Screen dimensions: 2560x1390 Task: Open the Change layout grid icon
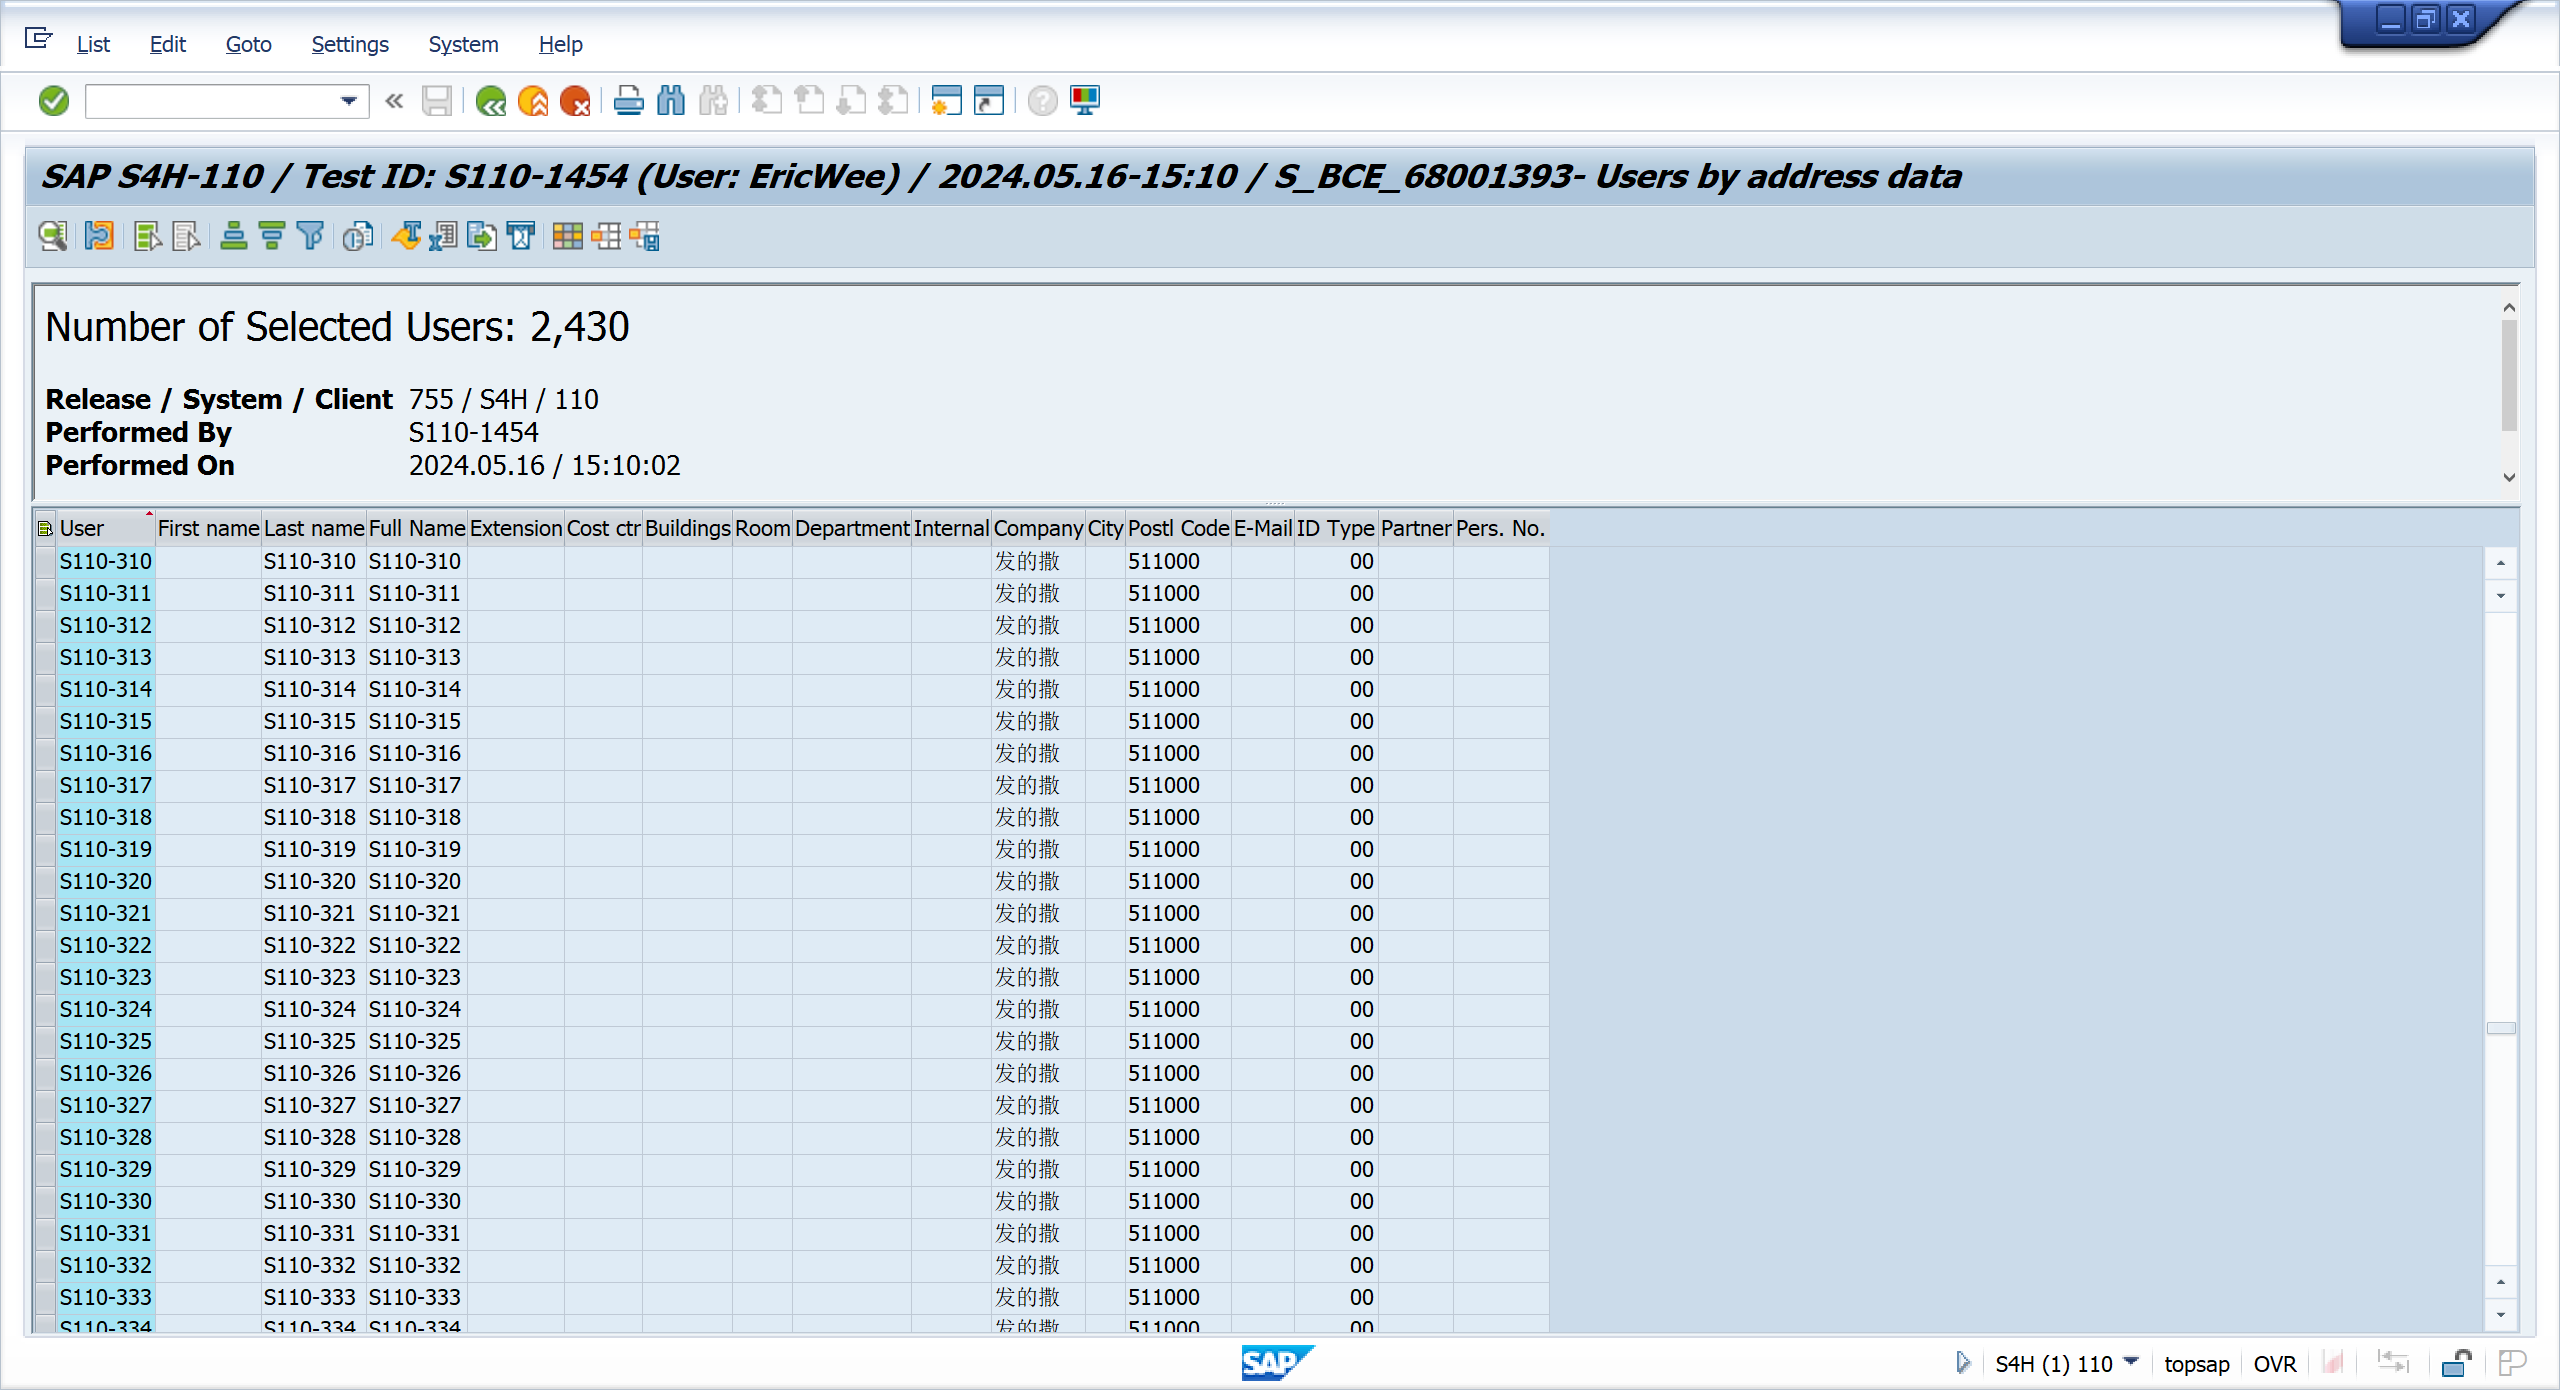tap(567, 237)
